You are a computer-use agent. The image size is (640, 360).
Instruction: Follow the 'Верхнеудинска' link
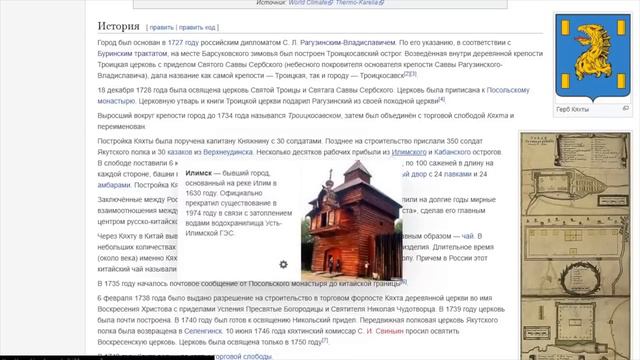(228, 152)
